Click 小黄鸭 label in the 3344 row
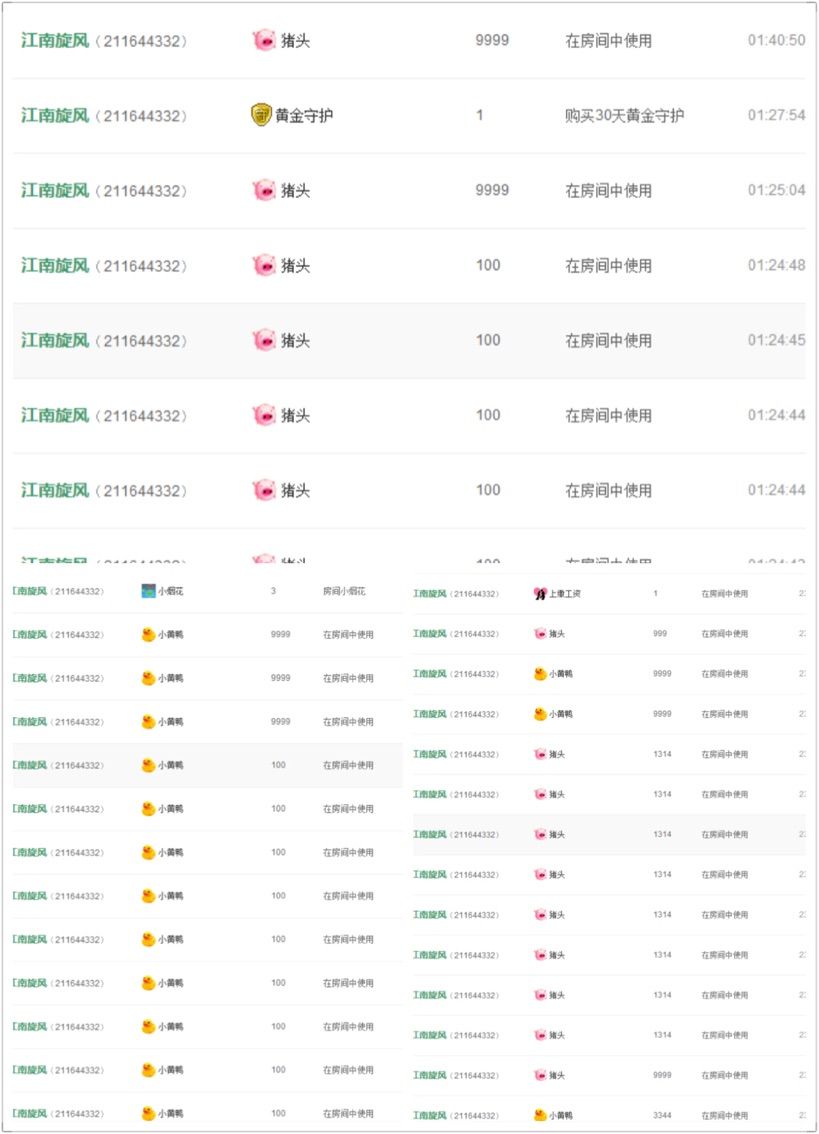Viewport: 819px width, 1134px height. click(x=561, y=1115)
